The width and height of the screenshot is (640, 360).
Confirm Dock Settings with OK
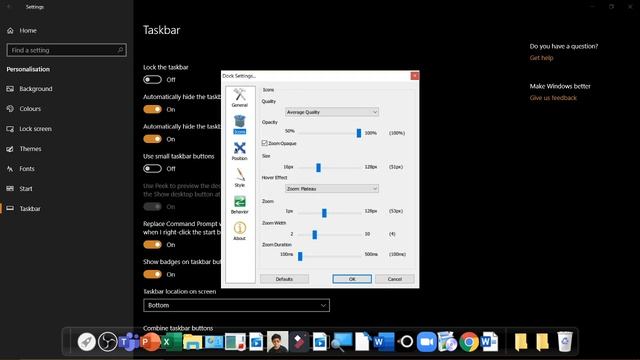click(x=352, y=279)
